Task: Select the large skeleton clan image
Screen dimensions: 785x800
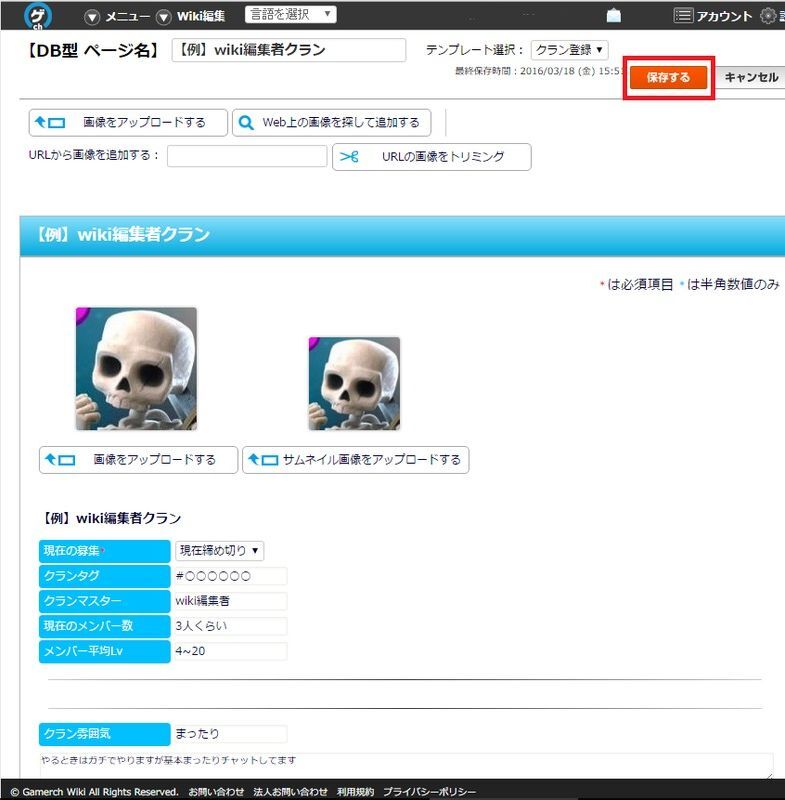Action: 136,368
